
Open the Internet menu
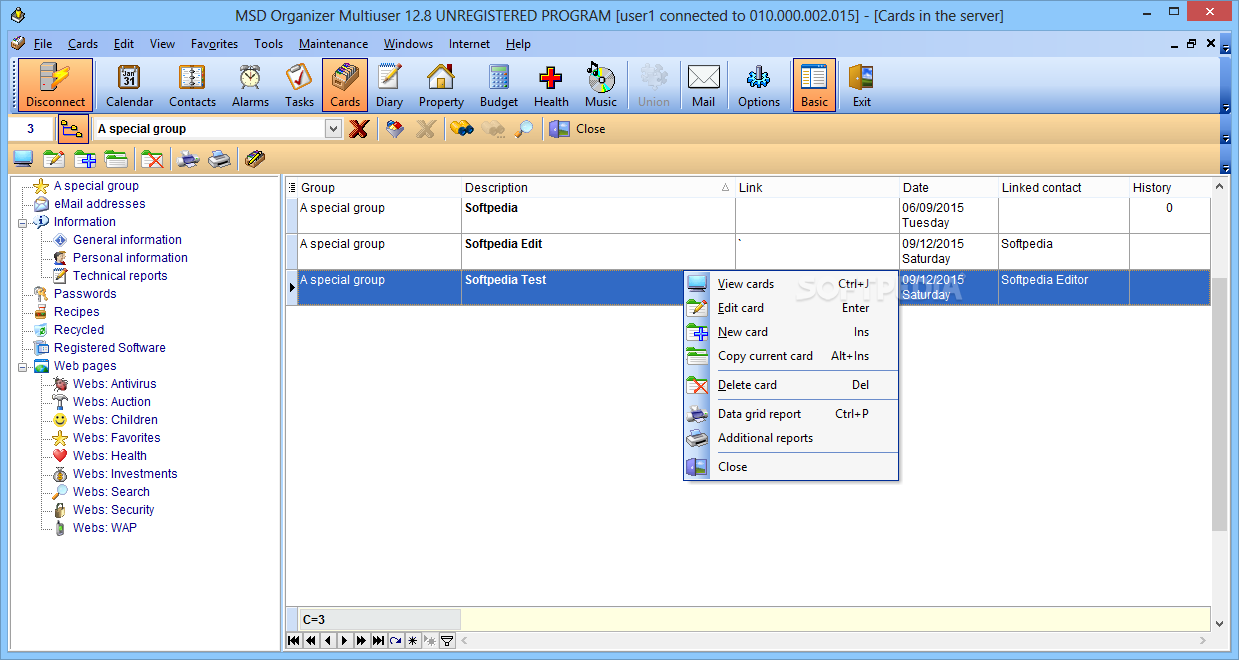[469, 44]
